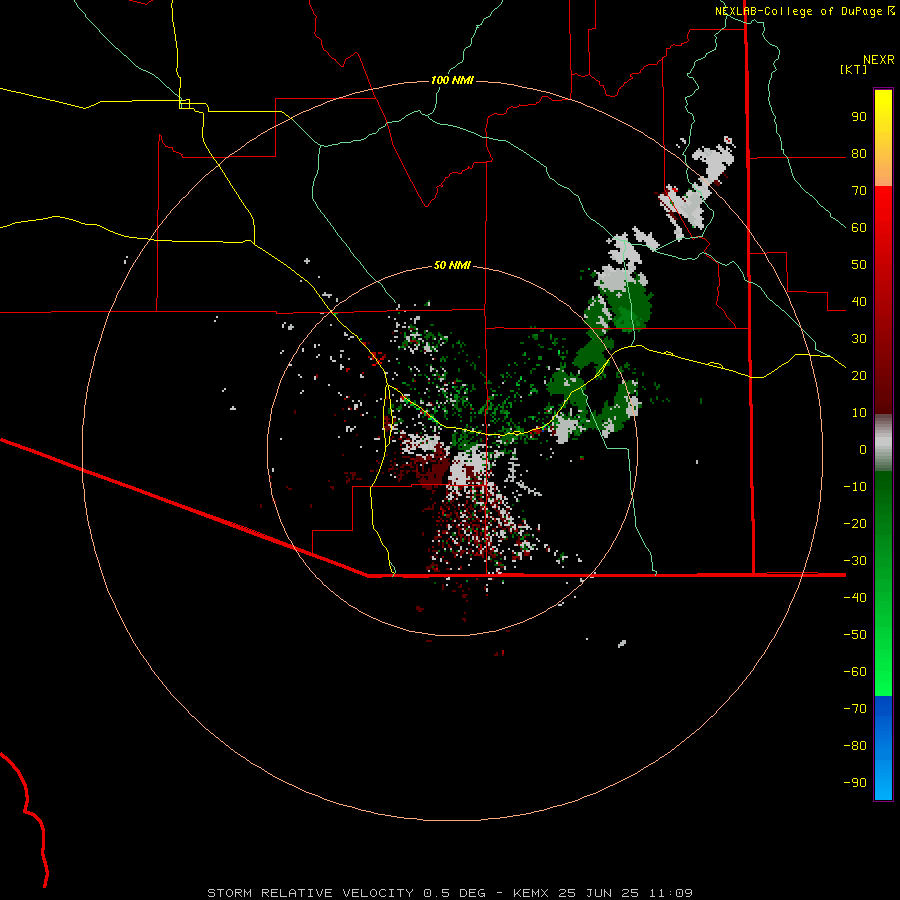Click the -30 value on velocity scale
The width and height of the screenshot is (900, 900).
855,561
